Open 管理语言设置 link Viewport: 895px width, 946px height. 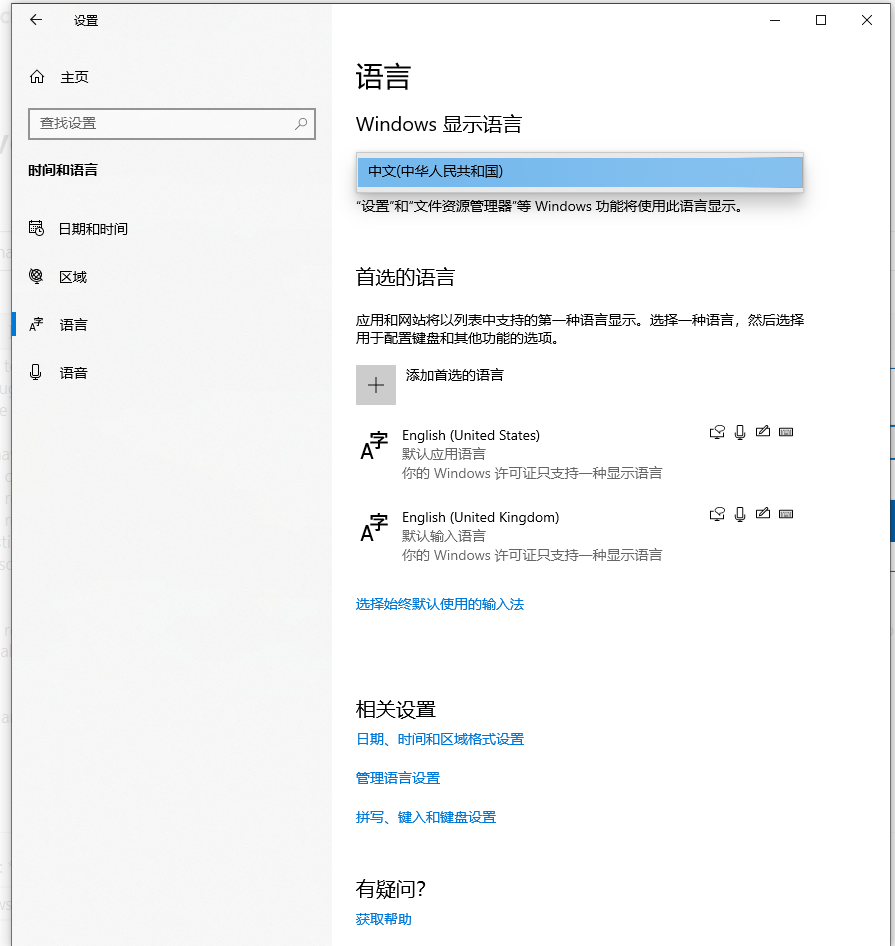click(398, 778)
